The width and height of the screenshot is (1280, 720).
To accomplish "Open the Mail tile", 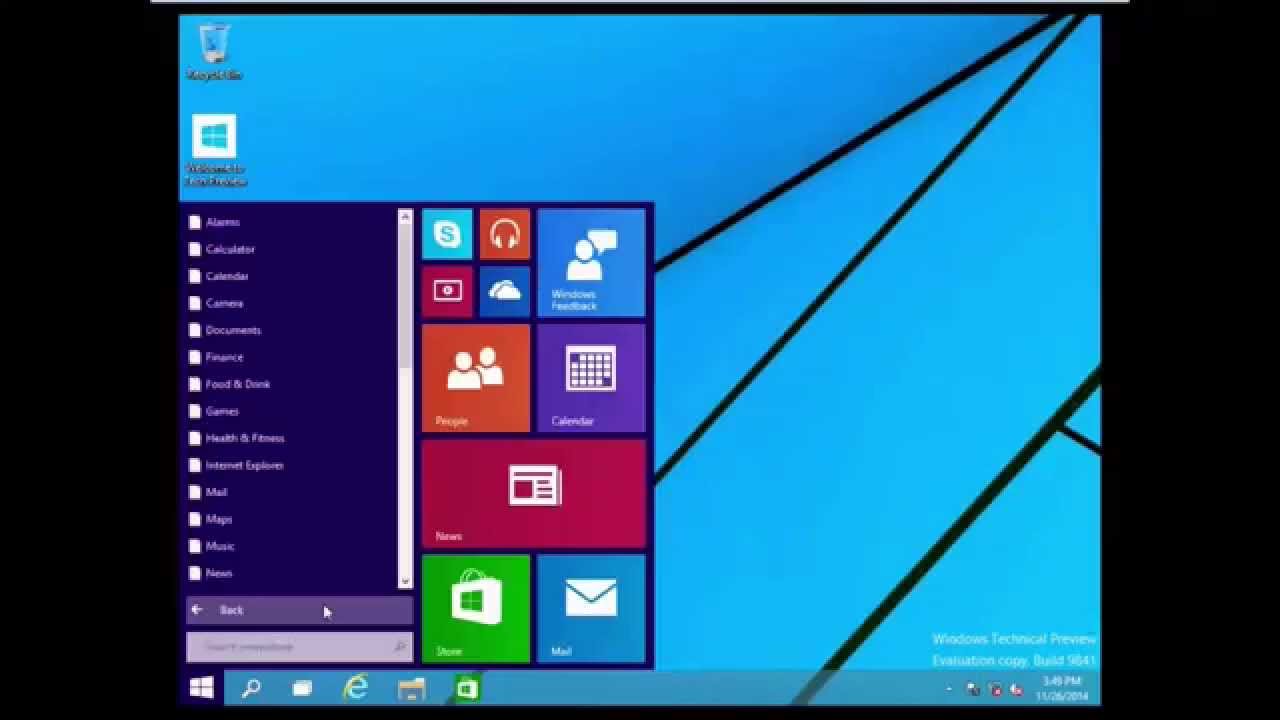I will pyautogui.click(x=591, y=608).
